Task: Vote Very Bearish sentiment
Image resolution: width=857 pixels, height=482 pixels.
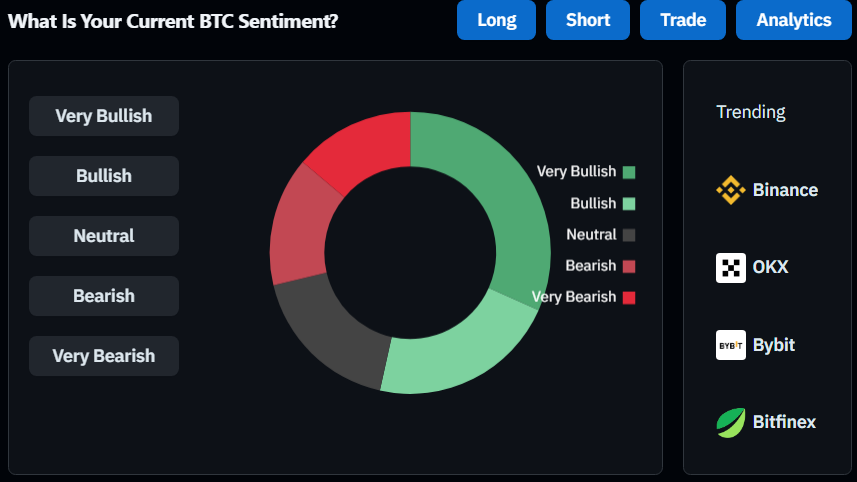Action: 104,356
